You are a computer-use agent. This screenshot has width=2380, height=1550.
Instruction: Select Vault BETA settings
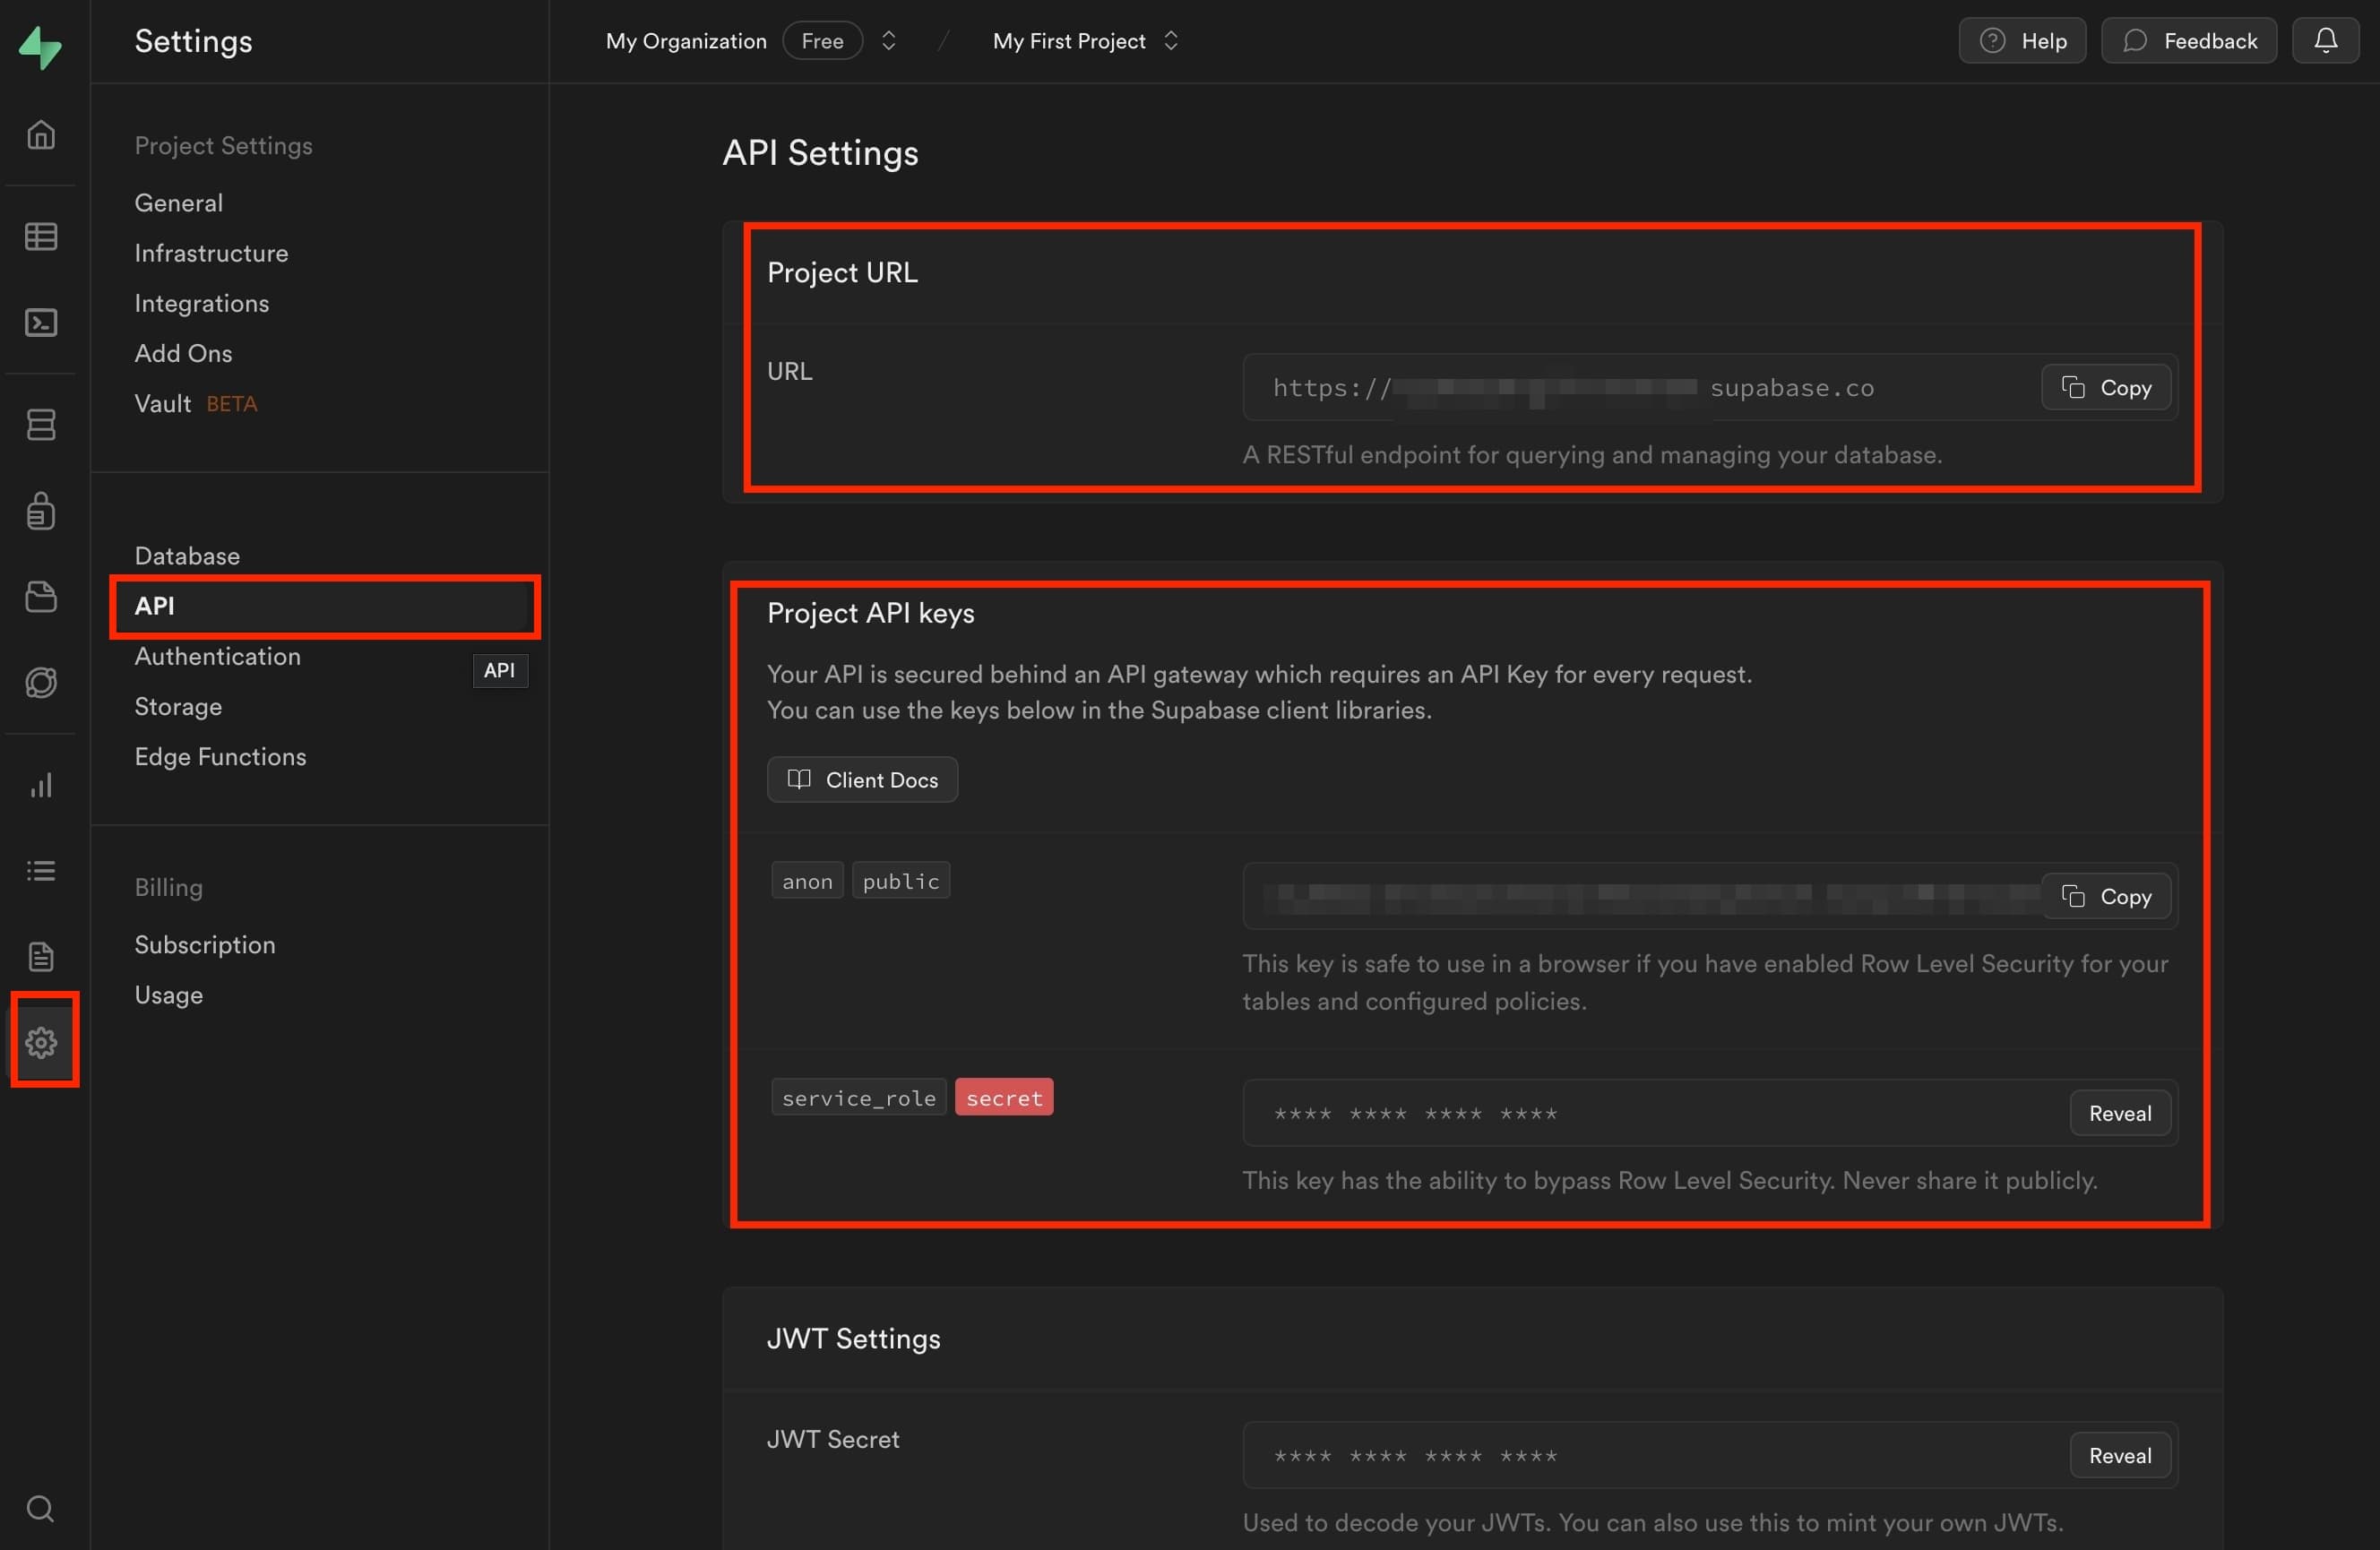[196, 404]
